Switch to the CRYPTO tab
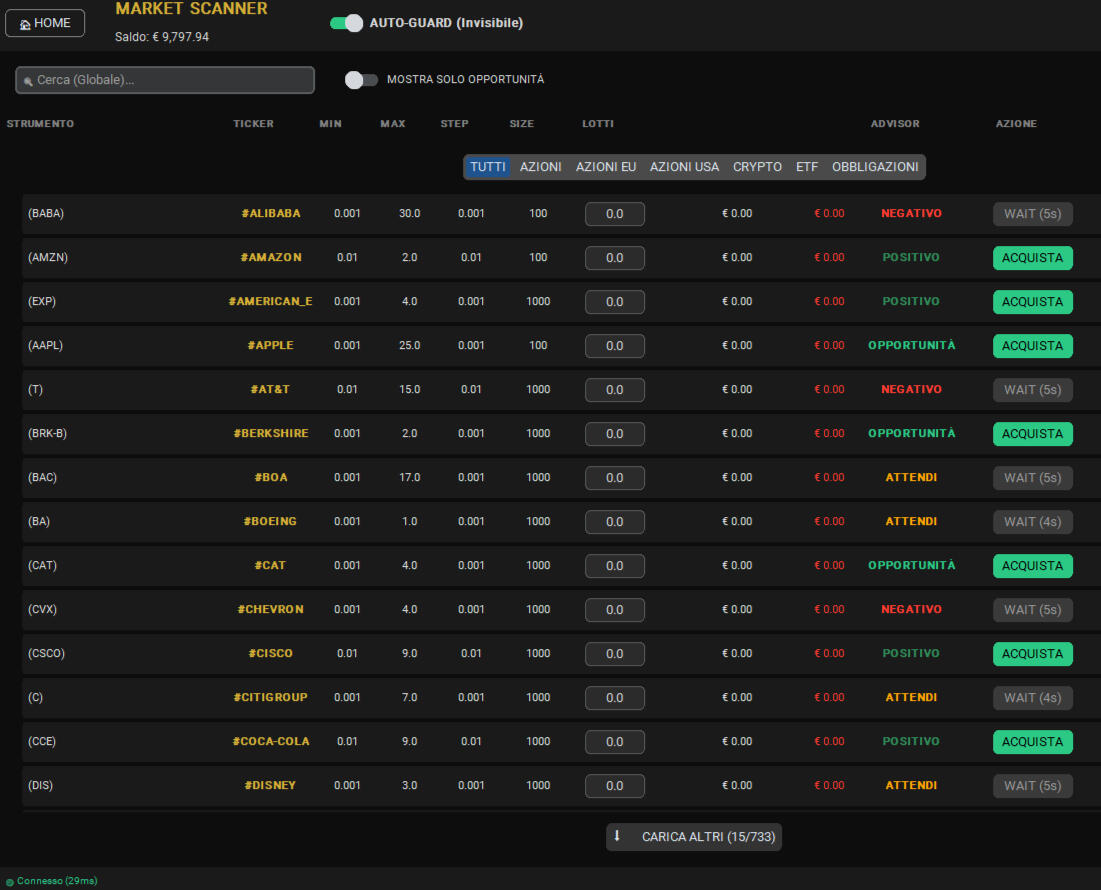1101x890 pixels. click(x=757, y=167)
